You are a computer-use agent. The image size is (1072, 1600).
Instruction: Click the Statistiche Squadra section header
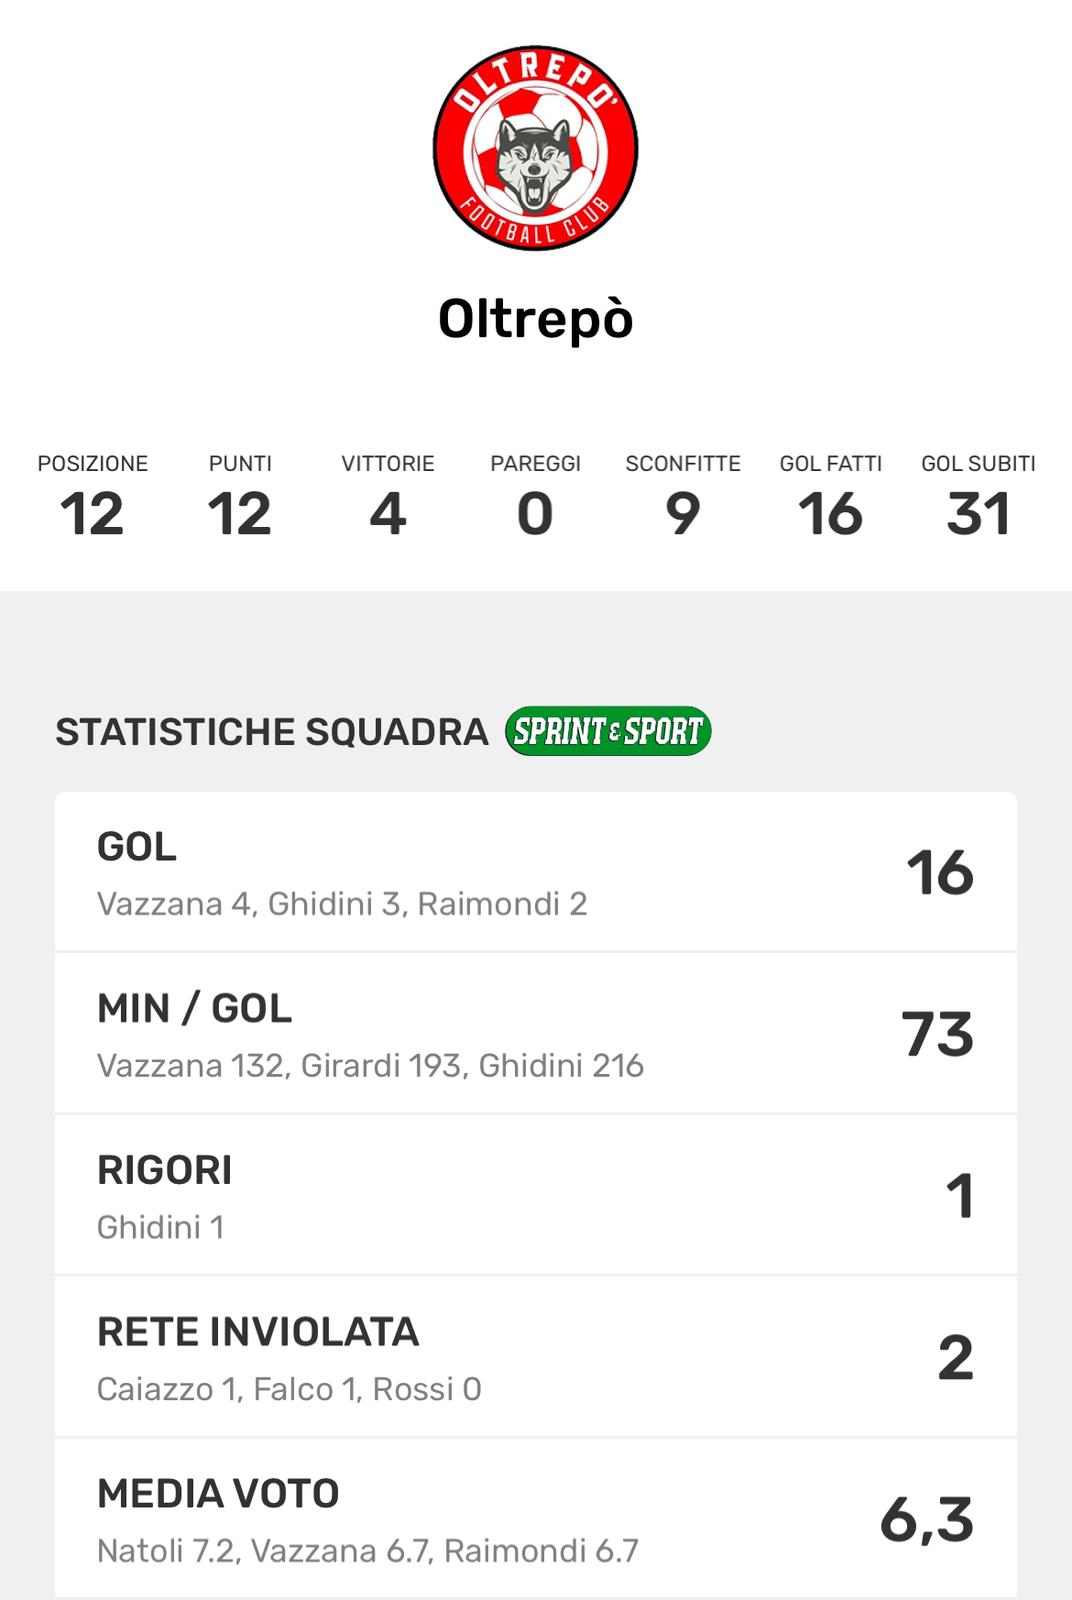tap(272, 732)
